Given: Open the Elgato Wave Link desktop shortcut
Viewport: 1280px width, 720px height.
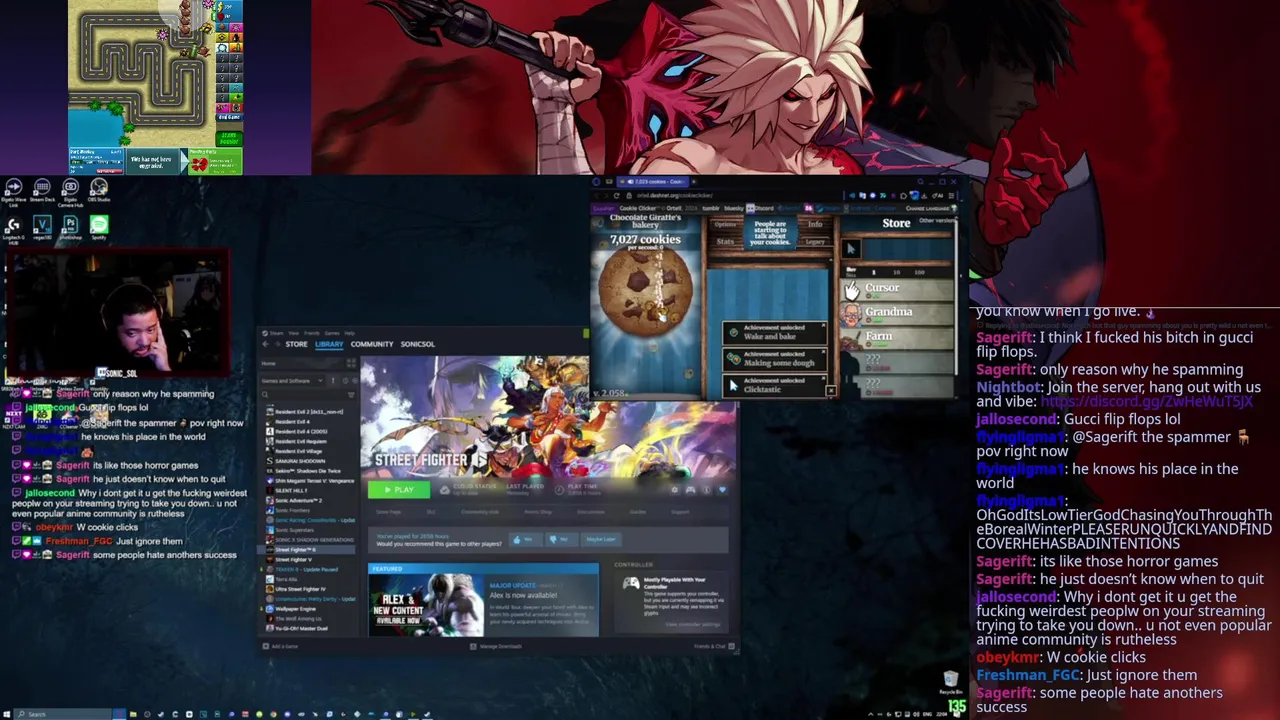Looking at the screenshot, I should [14, 192].
